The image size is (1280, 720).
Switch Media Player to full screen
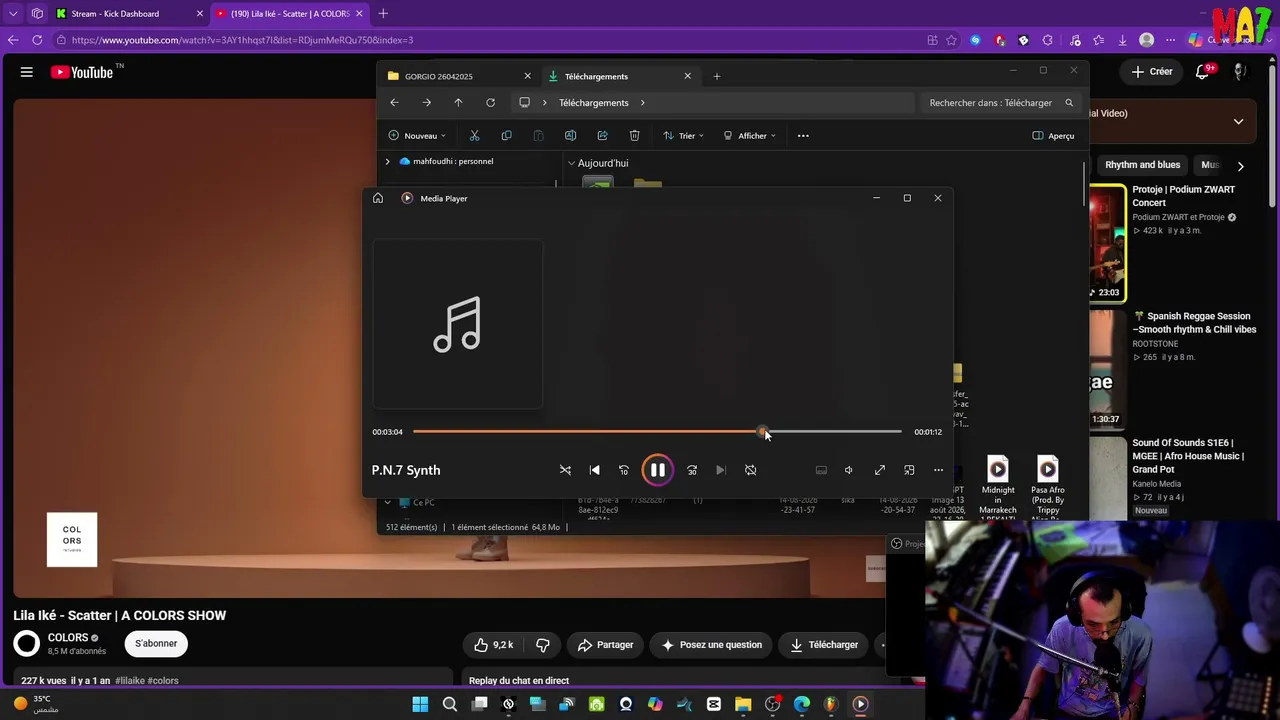click(880, 470)
